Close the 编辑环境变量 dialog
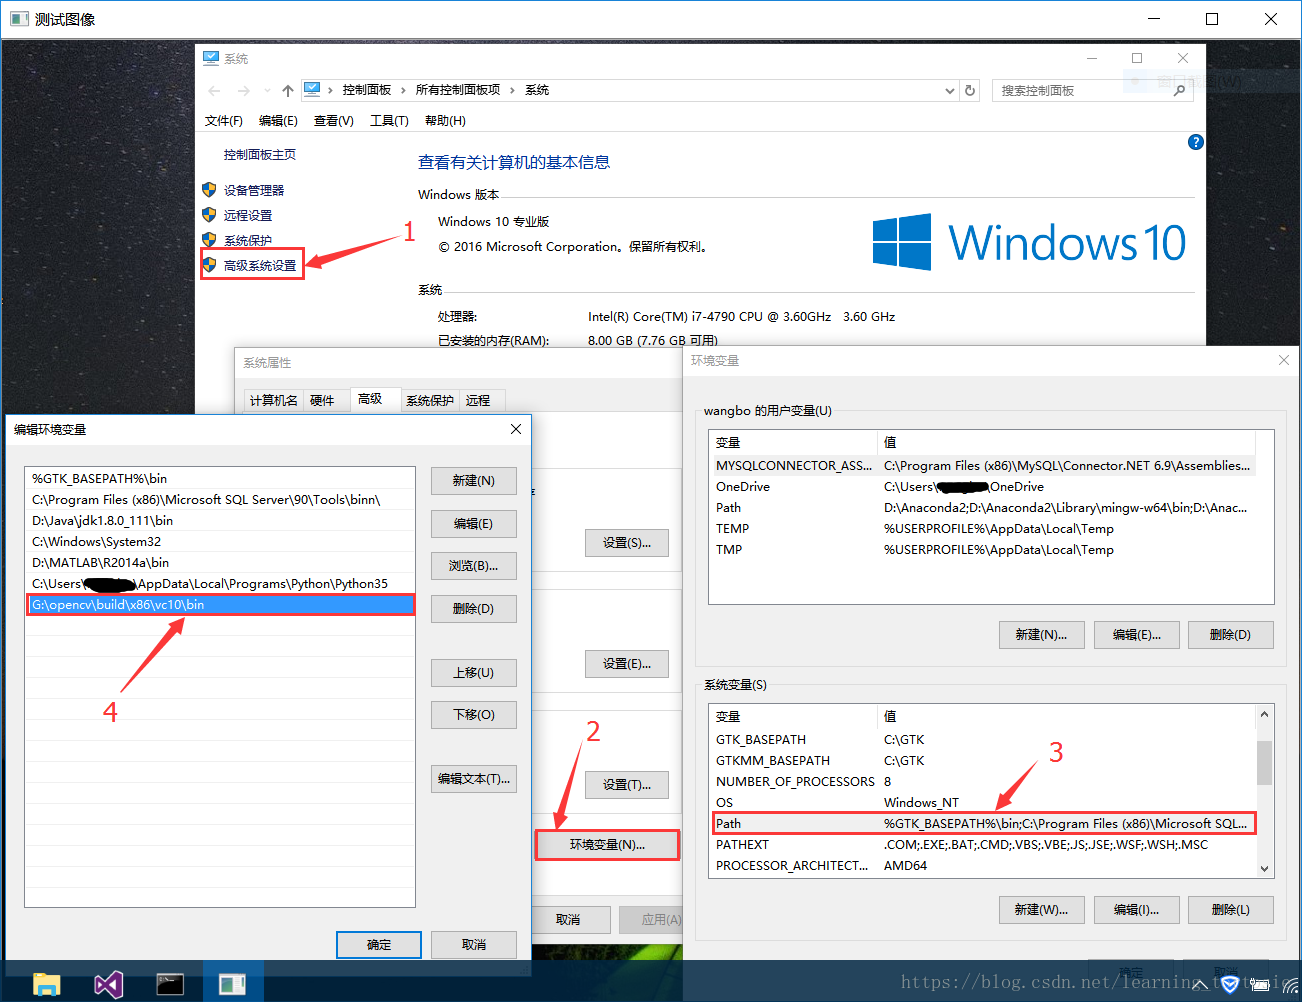Screen dimensions: 1302x1002 (516, 429)
